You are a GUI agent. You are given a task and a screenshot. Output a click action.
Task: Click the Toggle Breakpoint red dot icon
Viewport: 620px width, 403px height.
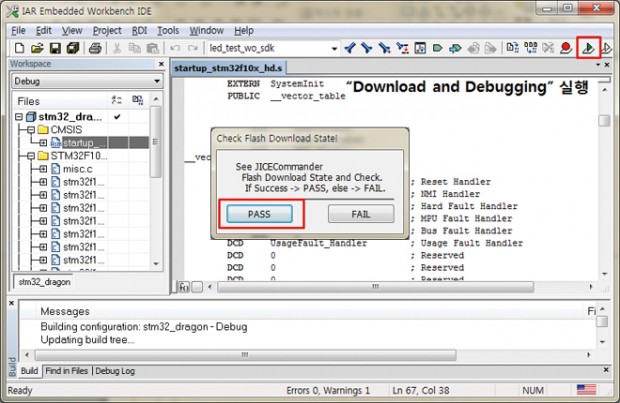click(x=566, y=48)
